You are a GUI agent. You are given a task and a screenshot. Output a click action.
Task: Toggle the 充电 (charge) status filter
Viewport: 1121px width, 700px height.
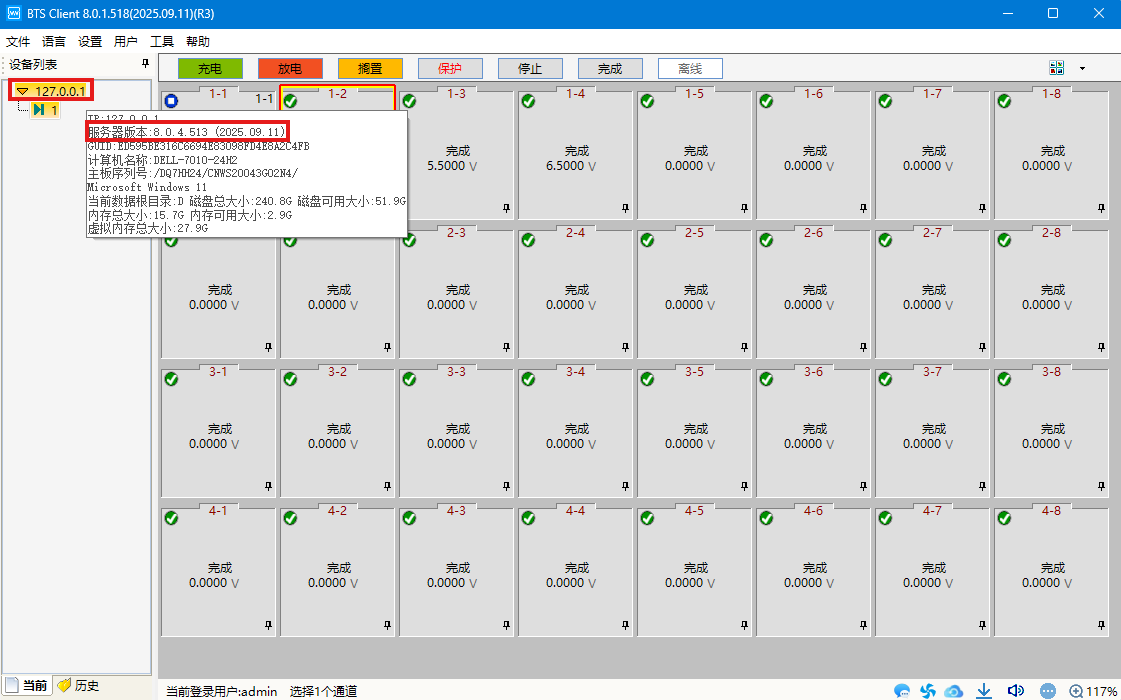pyautogui.click(x=210, y=69)
